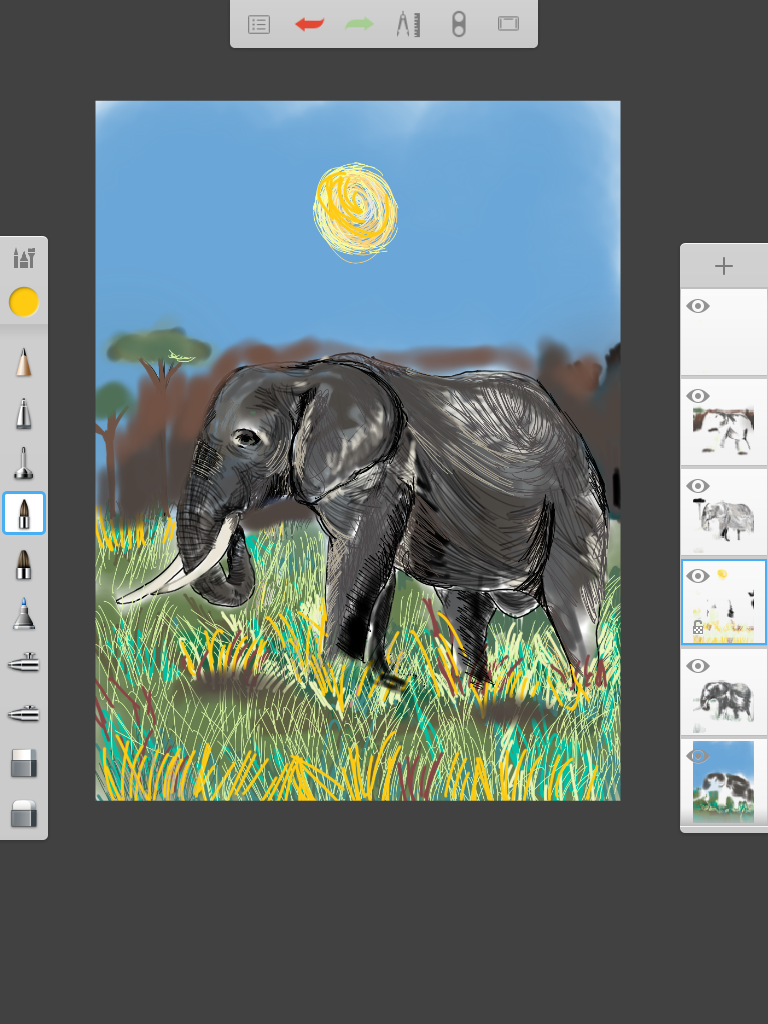The height and width of the screenshot is (1024, 768).
Task: Select the top blank layer thumbnail
Action: 724,332
